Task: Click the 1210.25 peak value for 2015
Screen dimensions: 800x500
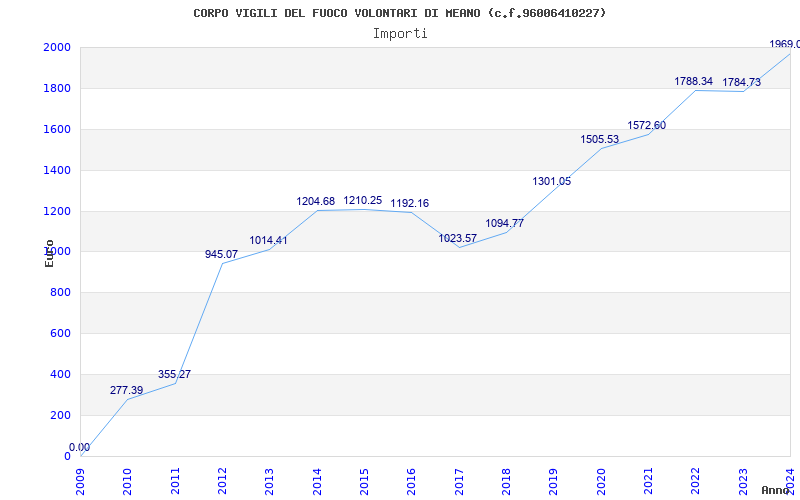Action: tap(363, 200)
